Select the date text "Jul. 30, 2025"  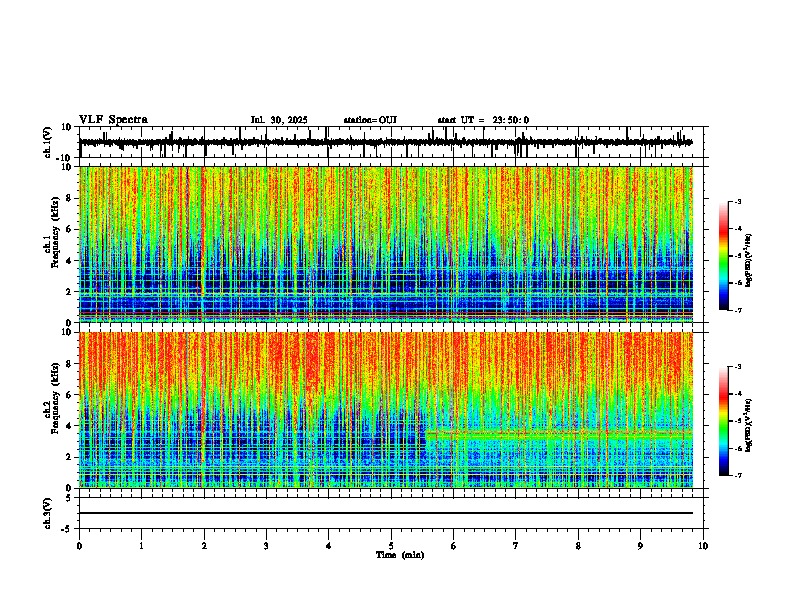279,120
